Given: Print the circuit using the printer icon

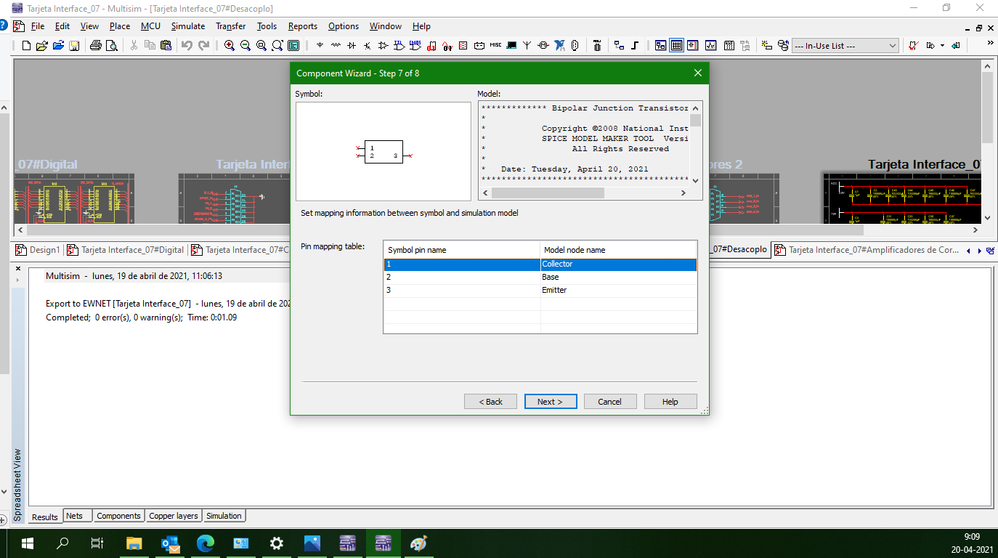Looking at the screenshot, I should coord(95,46).
